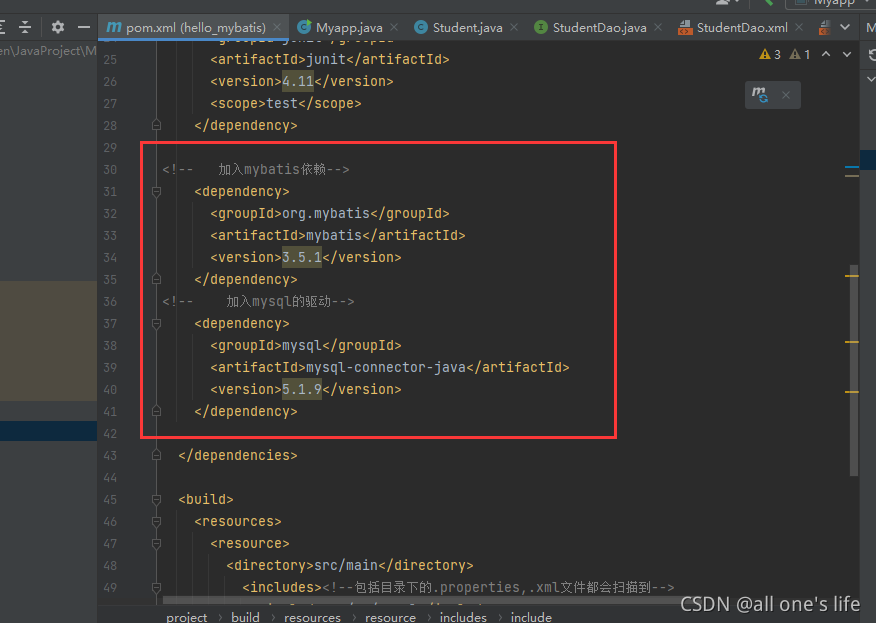
Task: Click line number 30 in gutter
Action: tap(110, 169)
